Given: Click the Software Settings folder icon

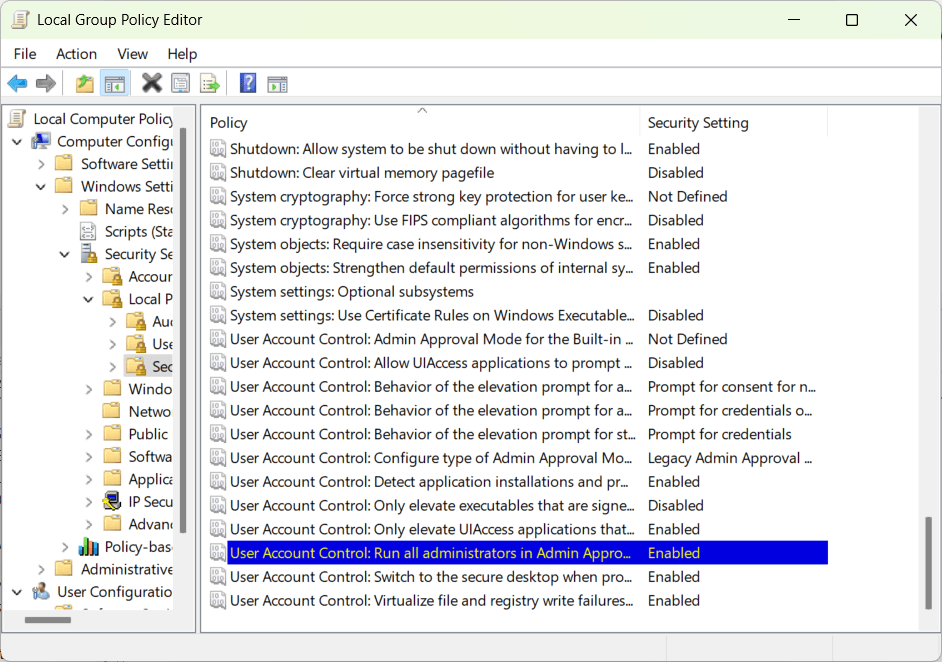Looking at the screenshot, I should (x=63, y=163).
